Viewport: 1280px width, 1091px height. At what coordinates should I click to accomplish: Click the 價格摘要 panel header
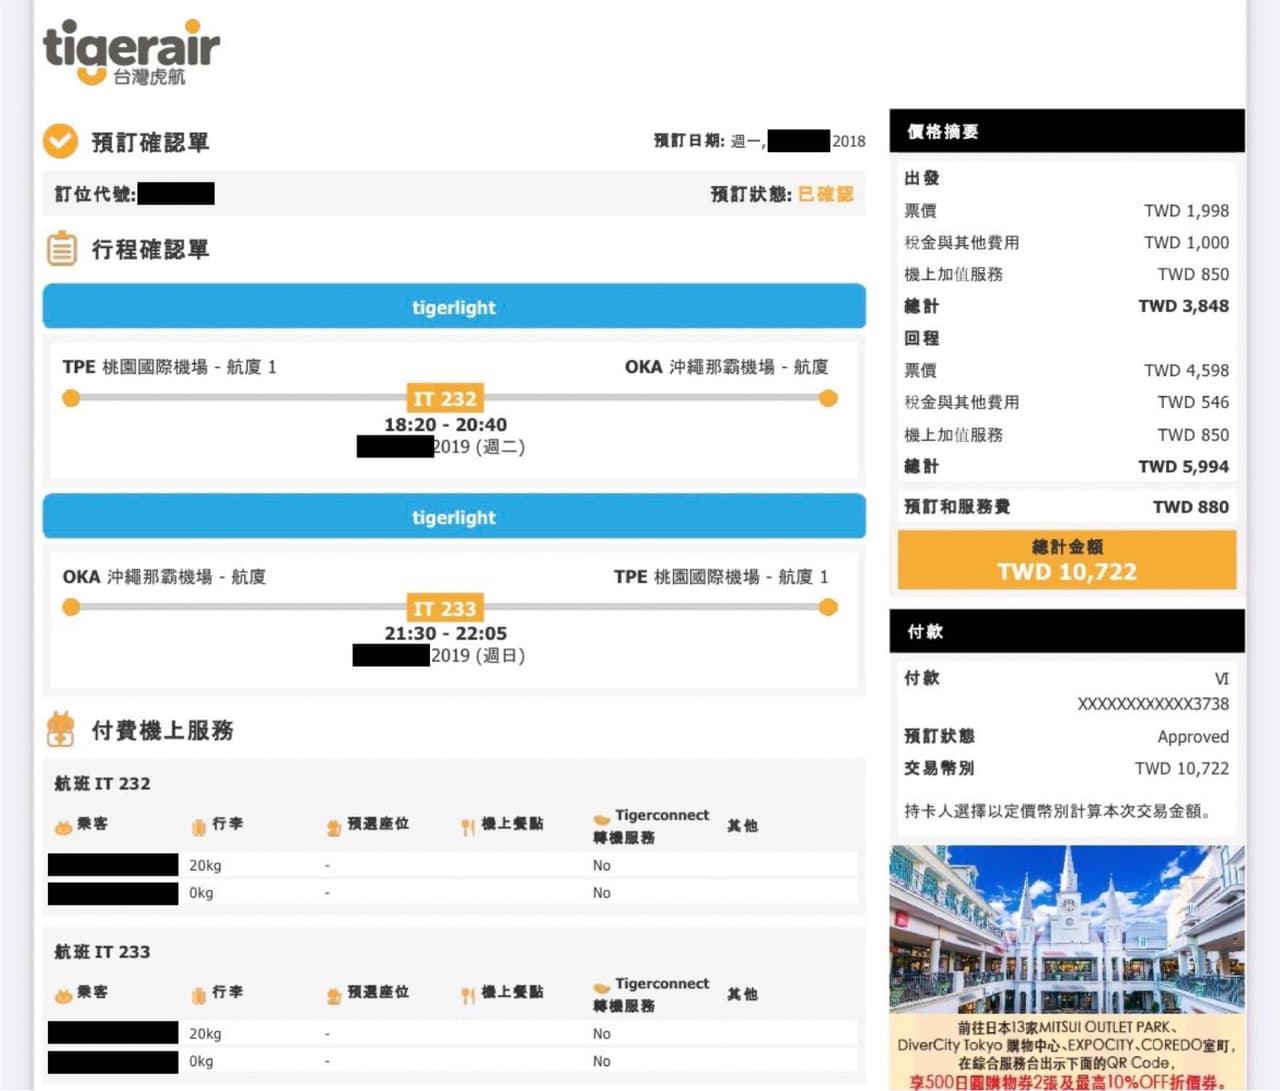(1067, 131)
